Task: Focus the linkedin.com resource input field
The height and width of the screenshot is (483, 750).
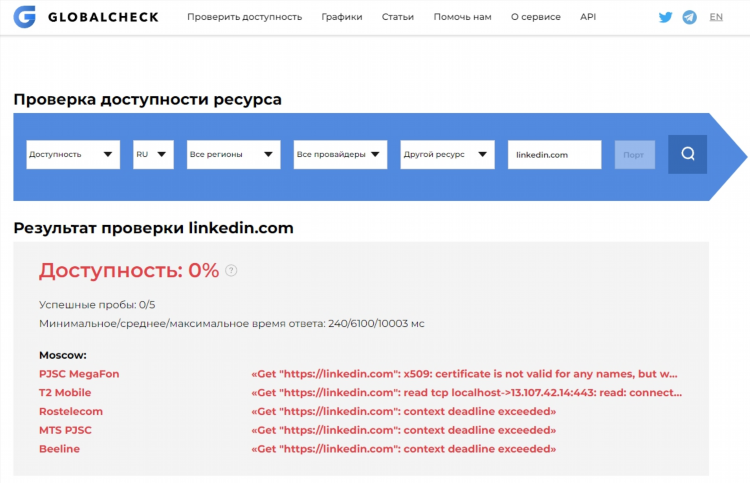Action: (554, 154)
